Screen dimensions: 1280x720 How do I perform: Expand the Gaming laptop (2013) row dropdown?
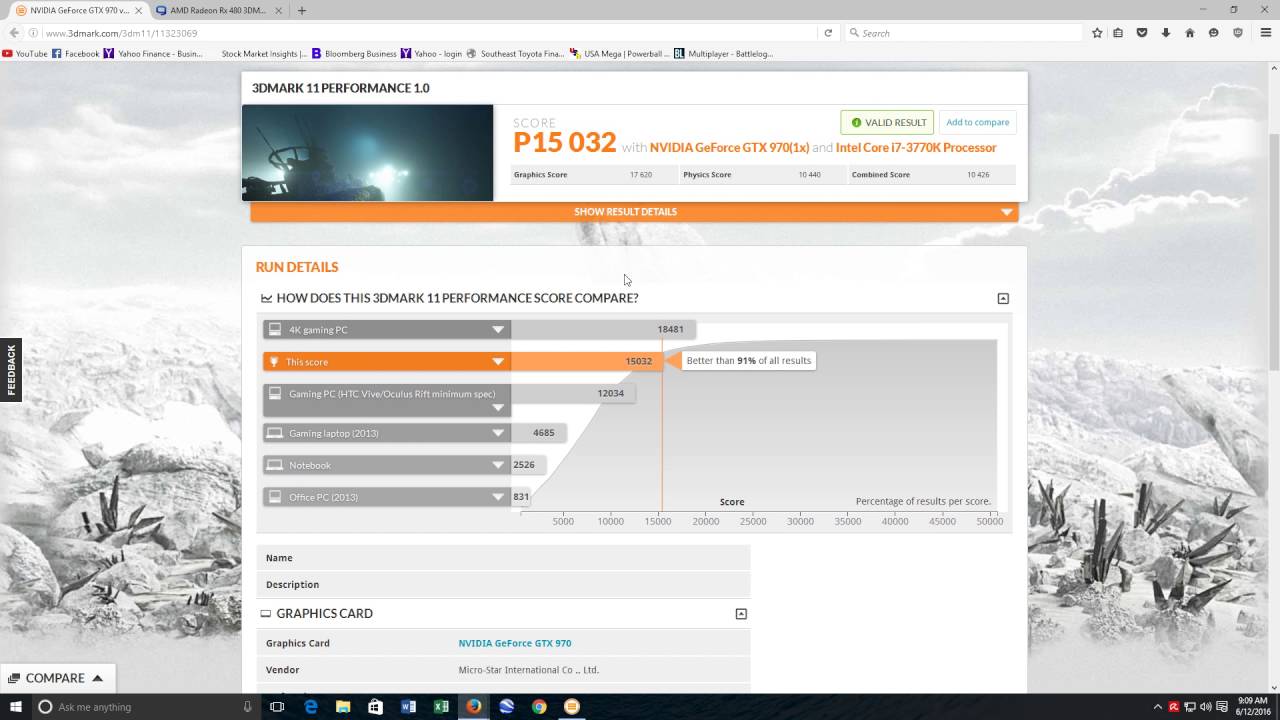click(498, 433)
